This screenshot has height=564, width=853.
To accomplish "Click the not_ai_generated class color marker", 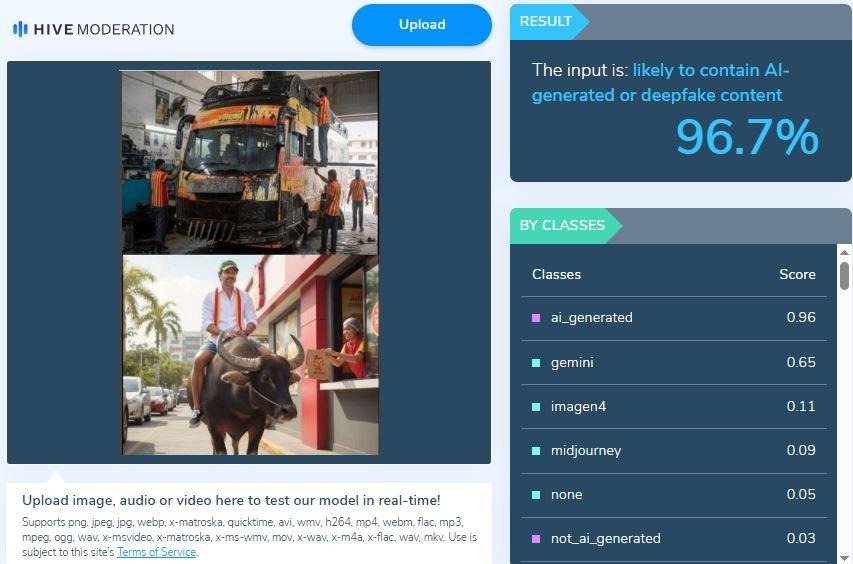I will (537, 538).
